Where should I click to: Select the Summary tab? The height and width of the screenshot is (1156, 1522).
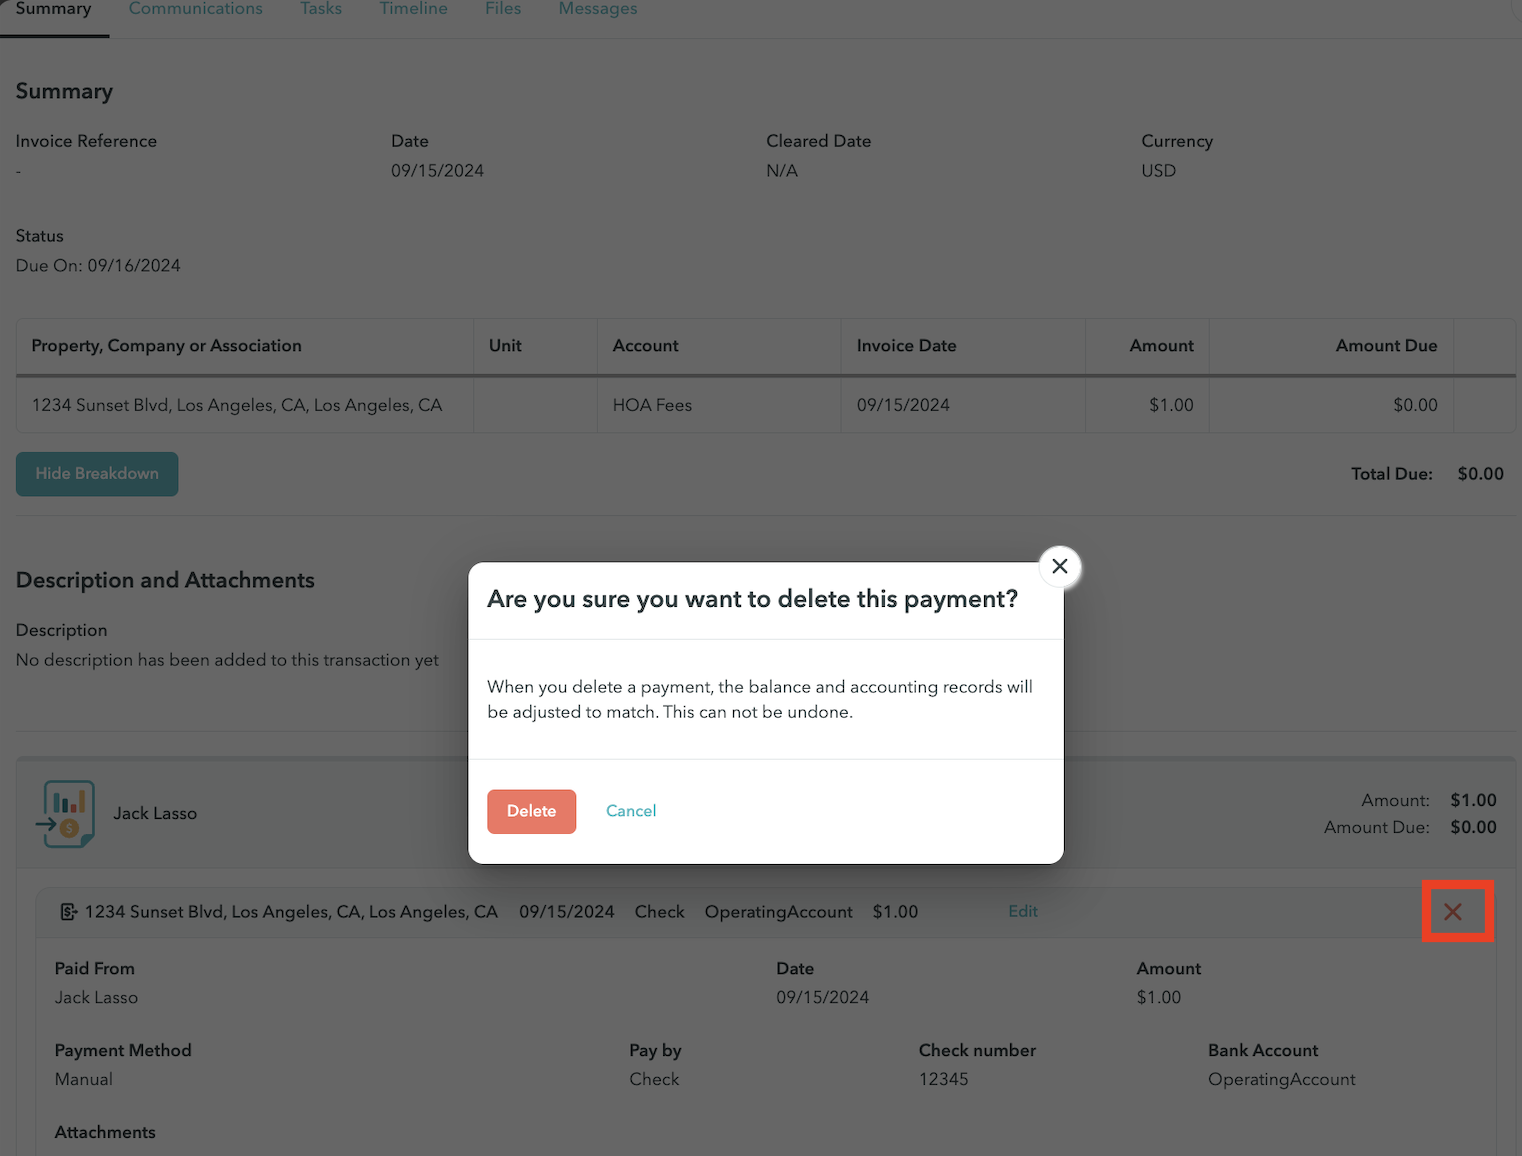point(53,9)
